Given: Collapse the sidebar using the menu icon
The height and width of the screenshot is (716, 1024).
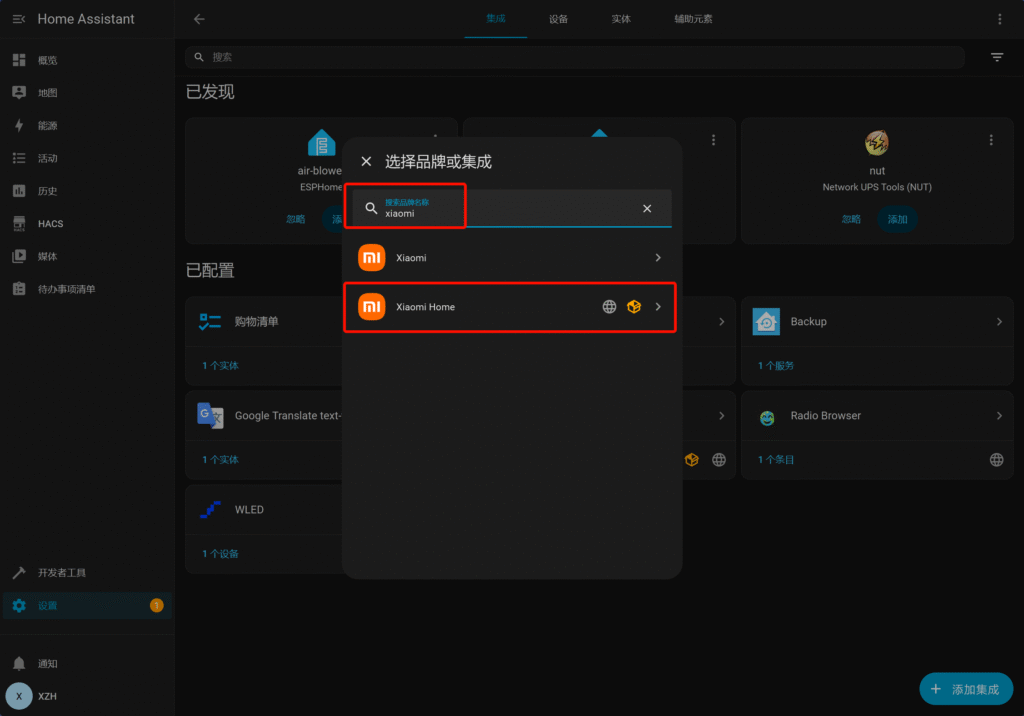Looking at the screenshot, I should pyautogui.click(x=19, y=19).
